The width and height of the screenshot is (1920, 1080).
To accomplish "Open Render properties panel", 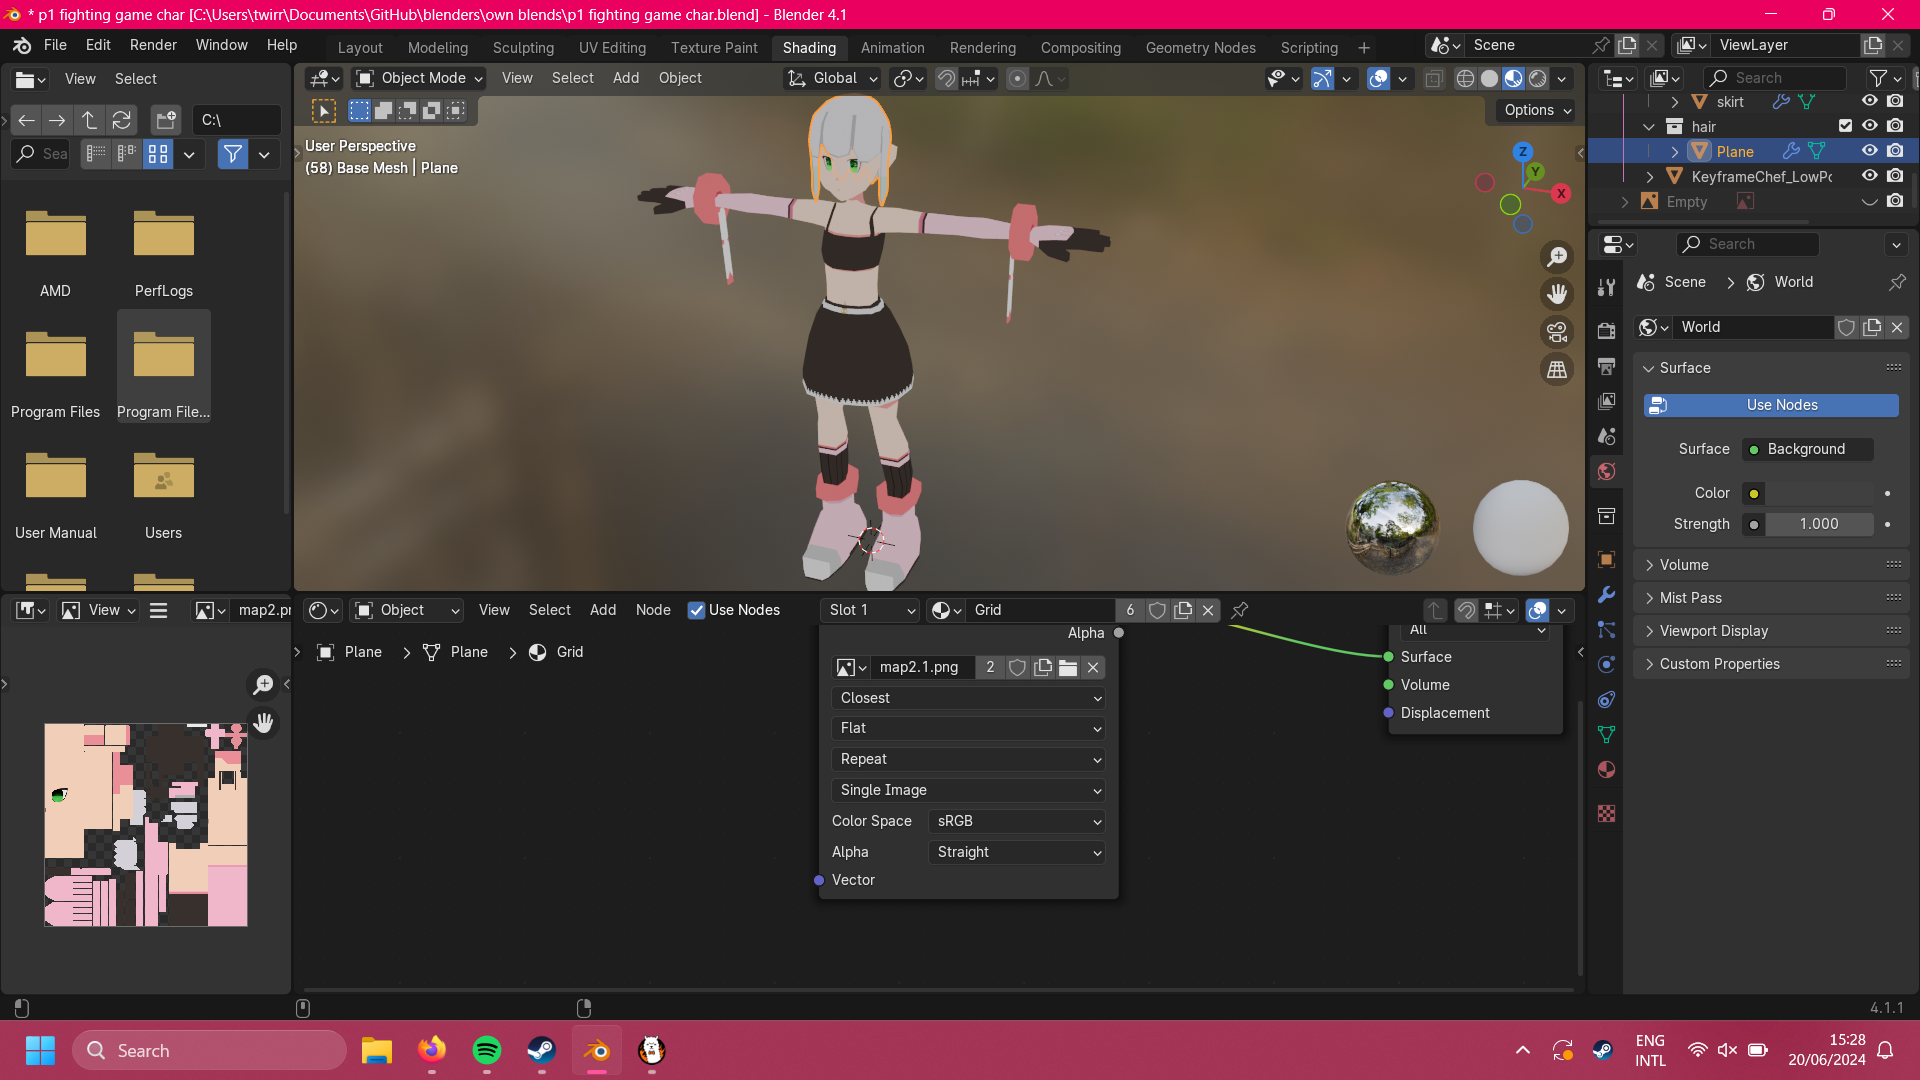I will coord(1607,330).
